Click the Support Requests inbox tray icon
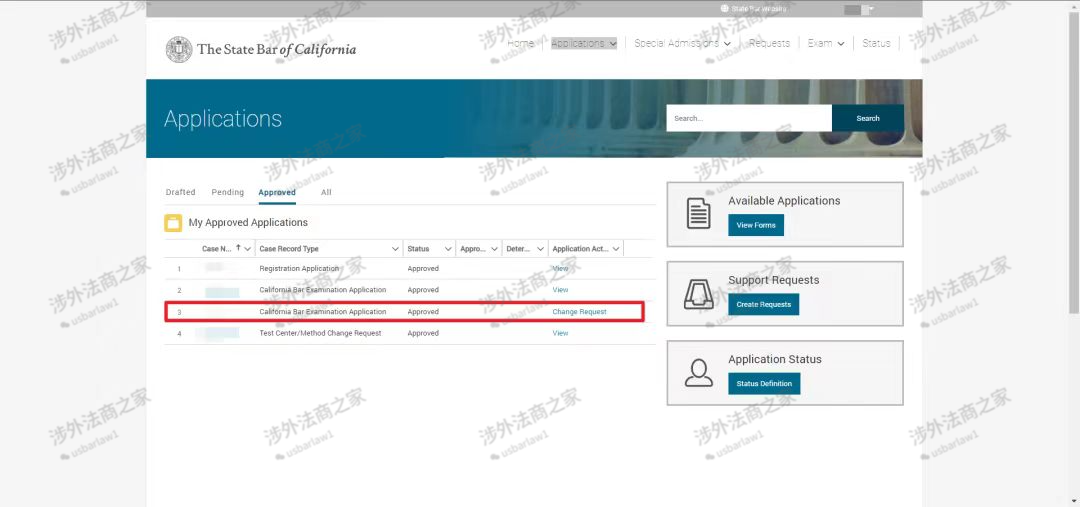The height and width of the screenshot is (507, 1080). [x=698, y=293]
